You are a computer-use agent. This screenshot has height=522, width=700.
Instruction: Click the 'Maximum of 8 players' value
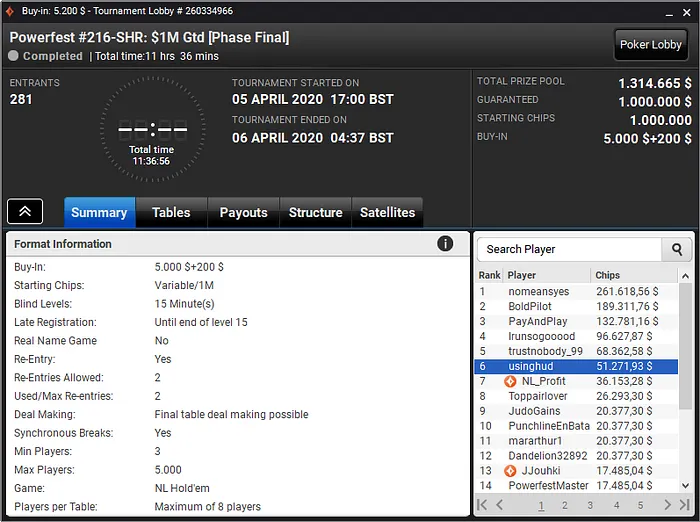[x=208, y=507]
